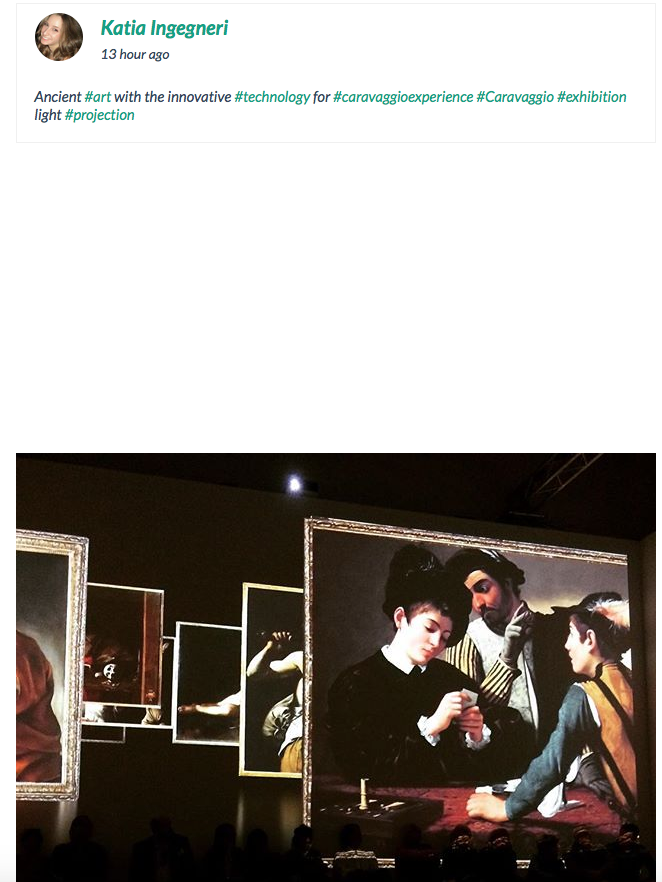Click the bright projector light in the photo
662x882 pixels.
point(295,484)
